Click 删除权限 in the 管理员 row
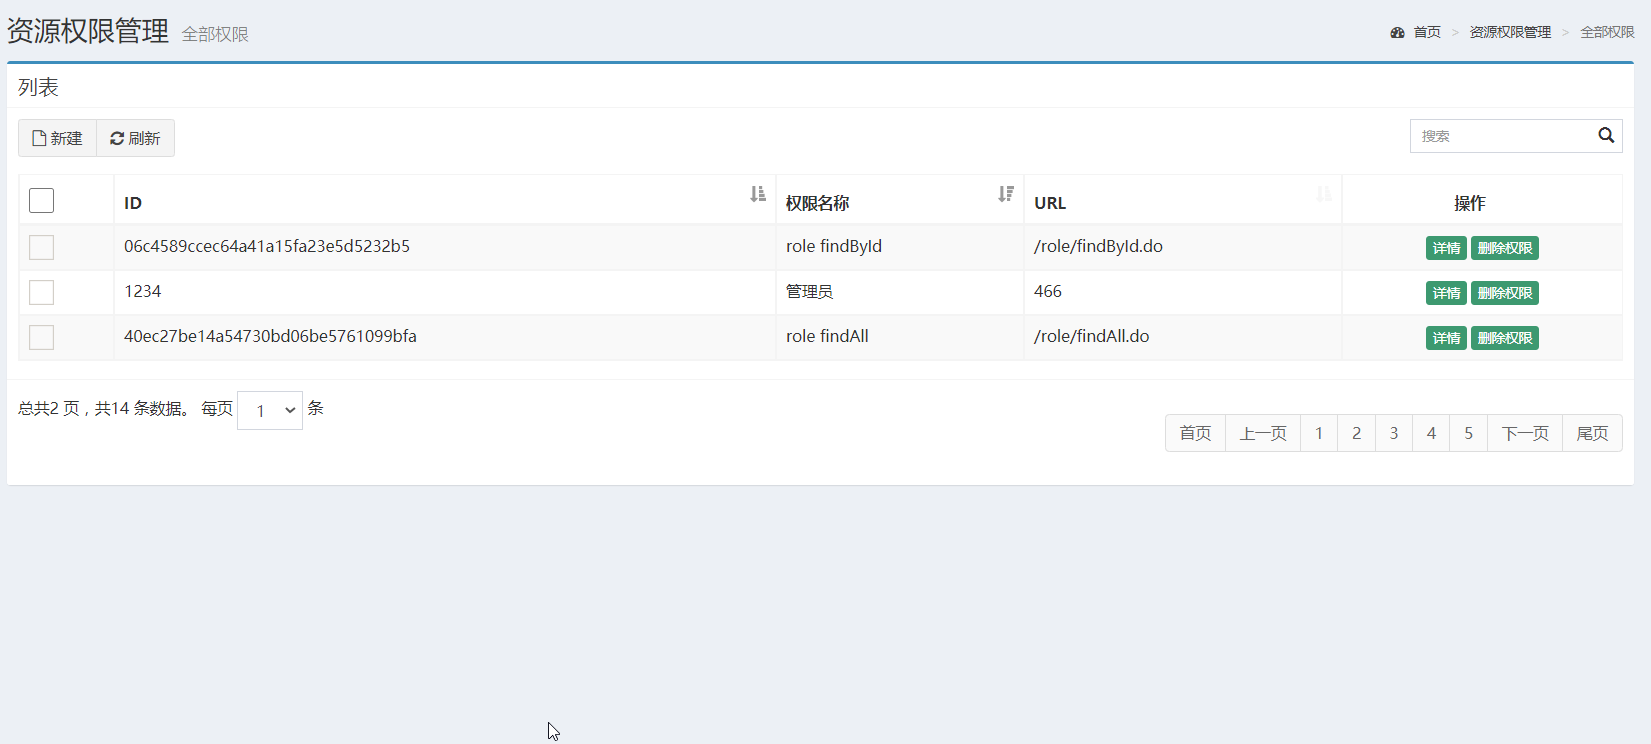This screenshot has height=744, width=1651. click(1505, 293)
